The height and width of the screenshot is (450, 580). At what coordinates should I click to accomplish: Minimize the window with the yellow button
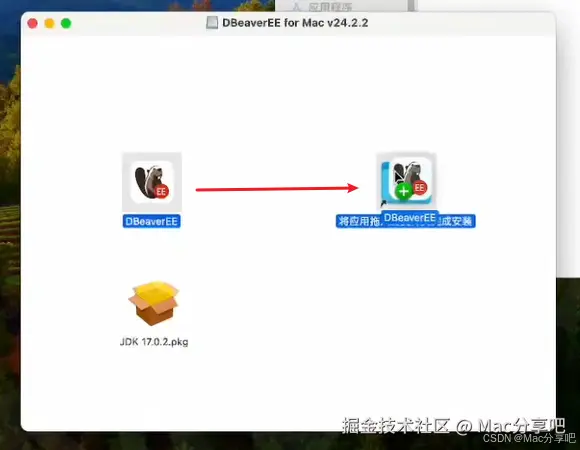[49, 23]
